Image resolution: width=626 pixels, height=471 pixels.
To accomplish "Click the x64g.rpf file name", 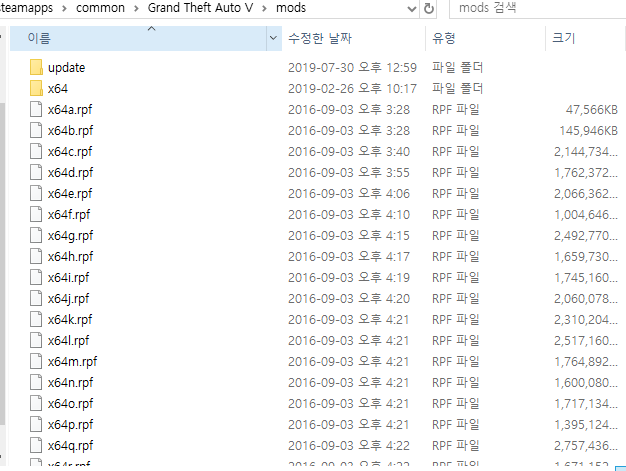I will click(x=70, y=236).
